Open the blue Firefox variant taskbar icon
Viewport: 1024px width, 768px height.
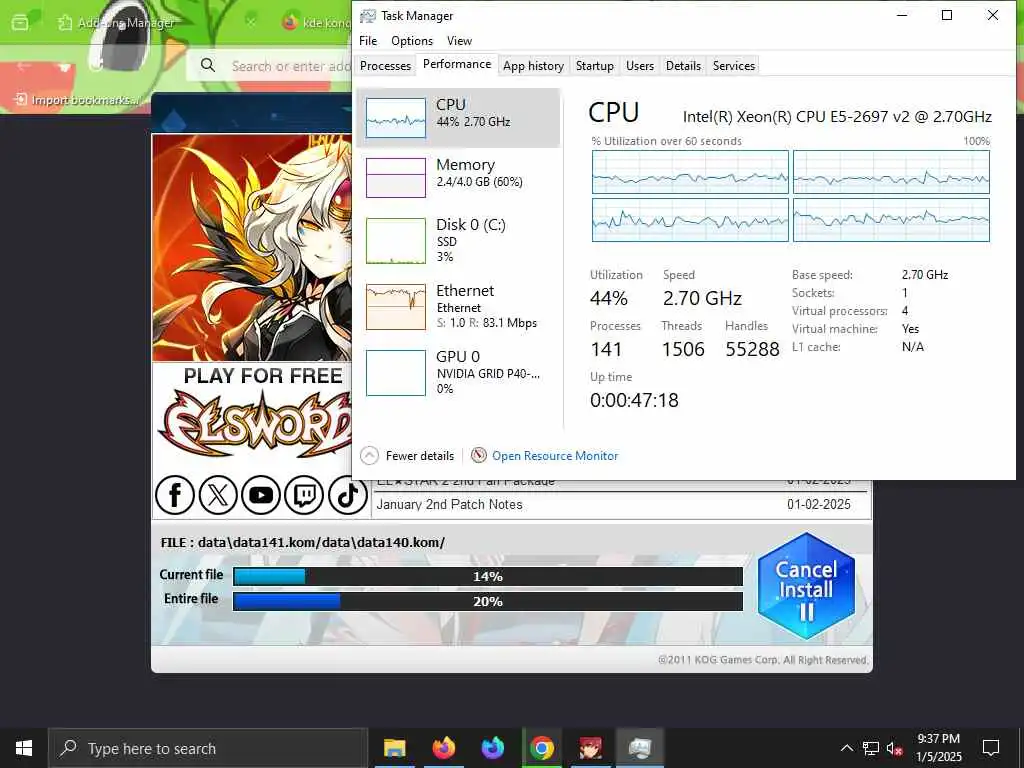coord(492,748)
